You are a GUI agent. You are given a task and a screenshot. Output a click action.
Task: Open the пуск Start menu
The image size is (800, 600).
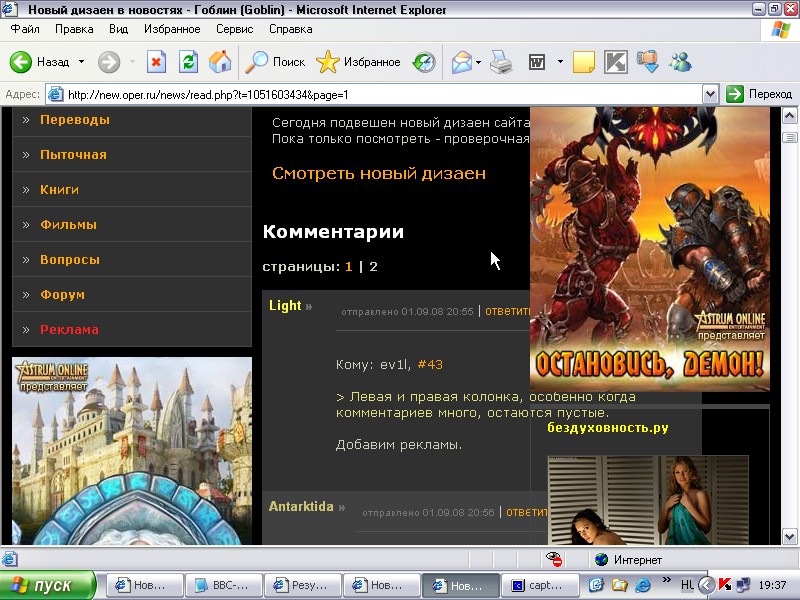coord(47,585)
